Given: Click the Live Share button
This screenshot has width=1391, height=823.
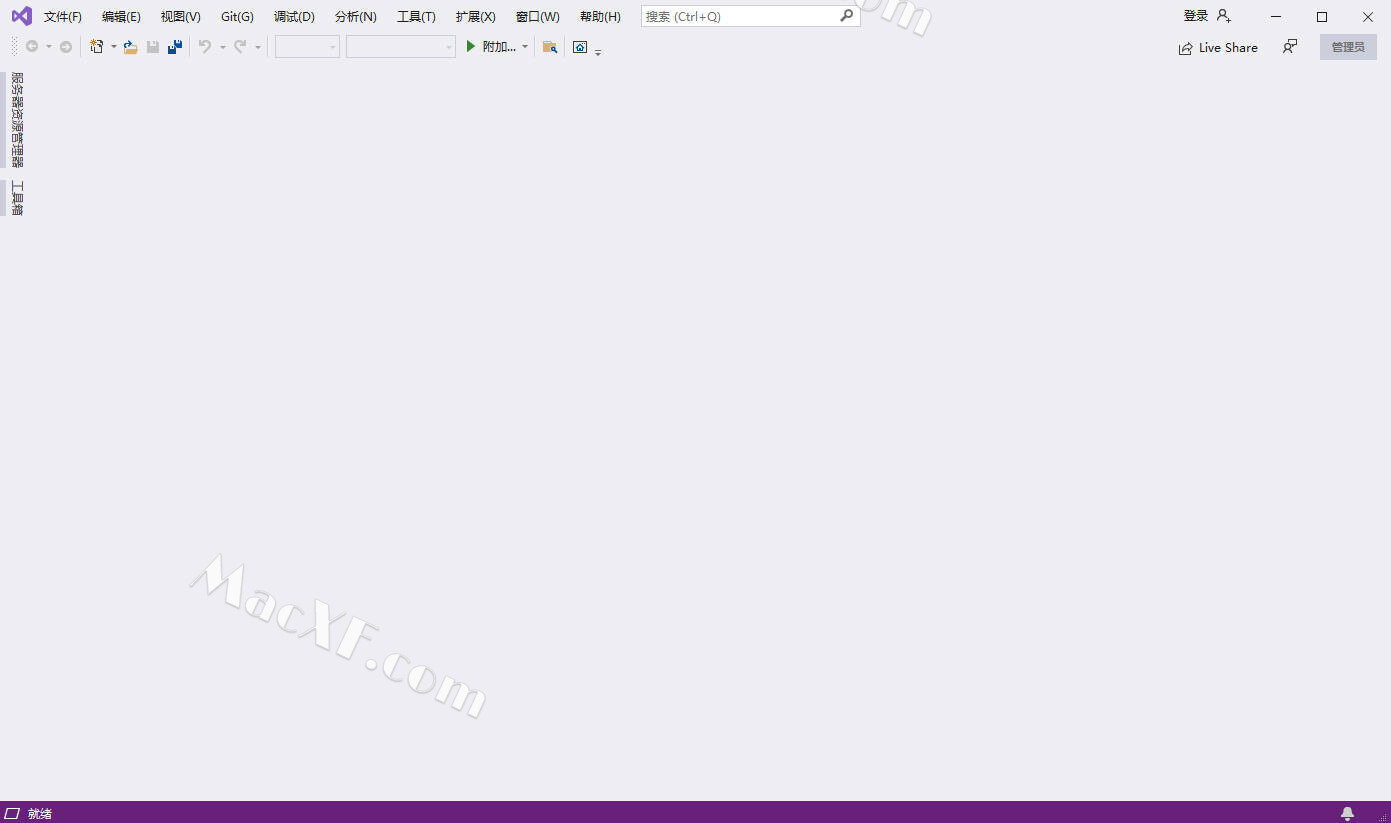Looking at the screenshot, I should (1218, 47).
